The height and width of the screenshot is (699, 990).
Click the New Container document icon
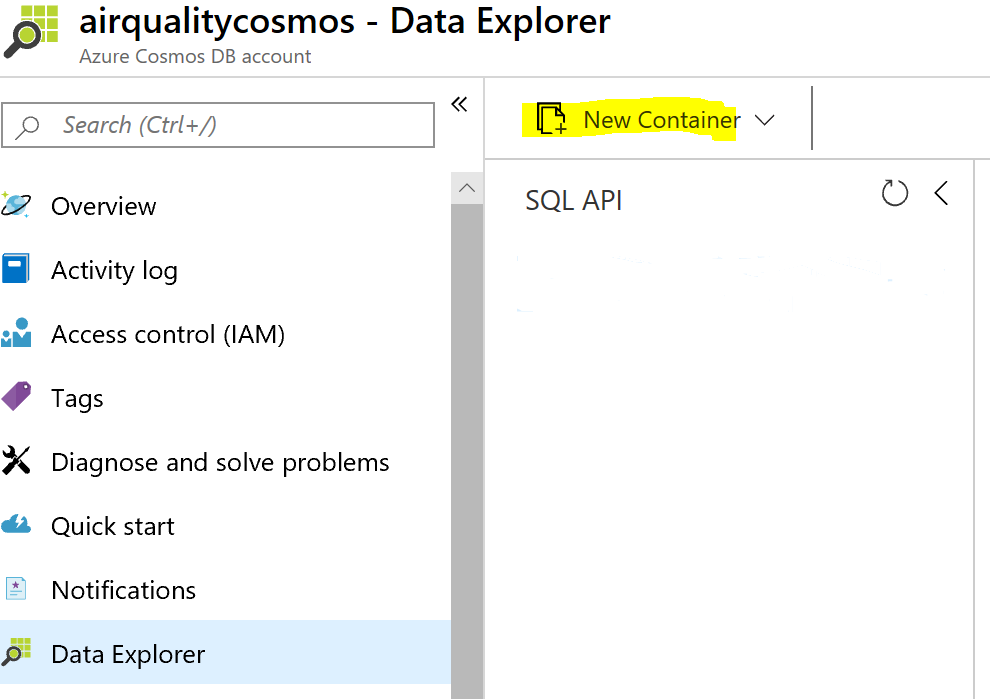click(x=551, y=120)
